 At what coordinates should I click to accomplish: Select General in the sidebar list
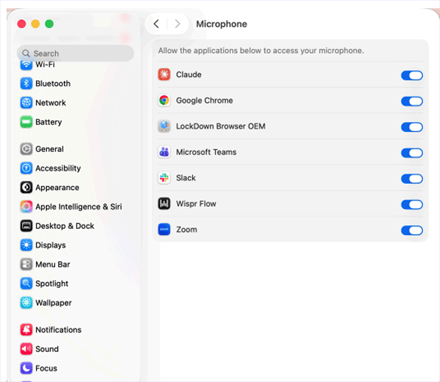[50, 149]
